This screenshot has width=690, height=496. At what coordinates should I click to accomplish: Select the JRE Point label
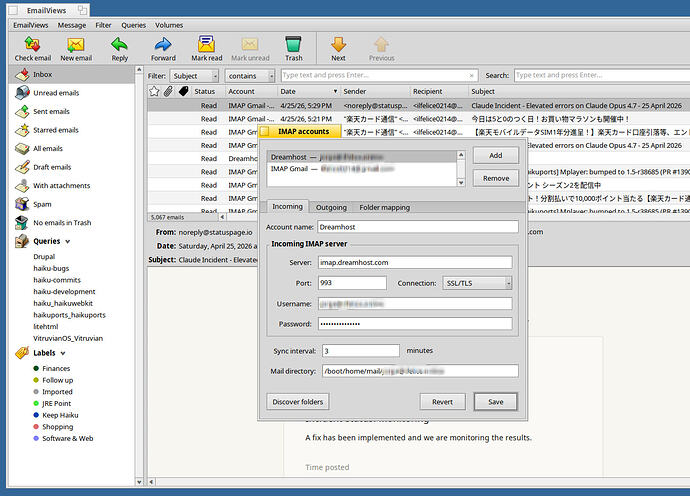pyautogui.click(x=56, y=403)
